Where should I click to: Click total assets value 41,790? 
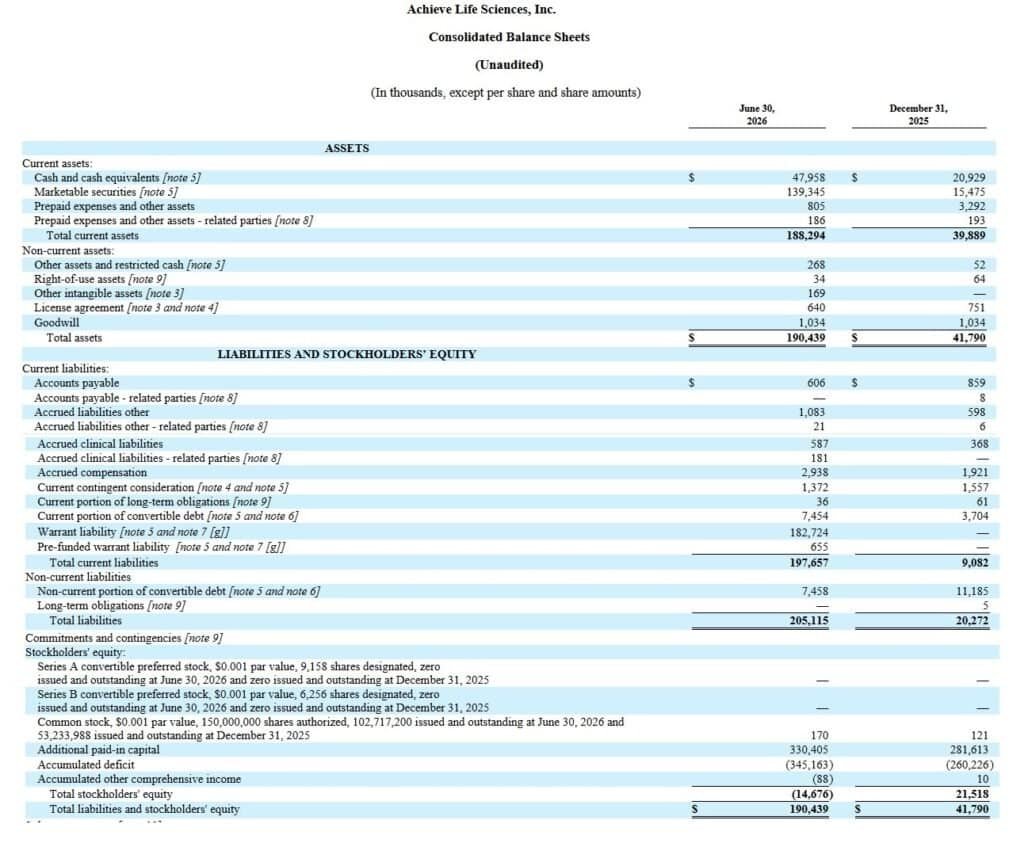point(969,338)
